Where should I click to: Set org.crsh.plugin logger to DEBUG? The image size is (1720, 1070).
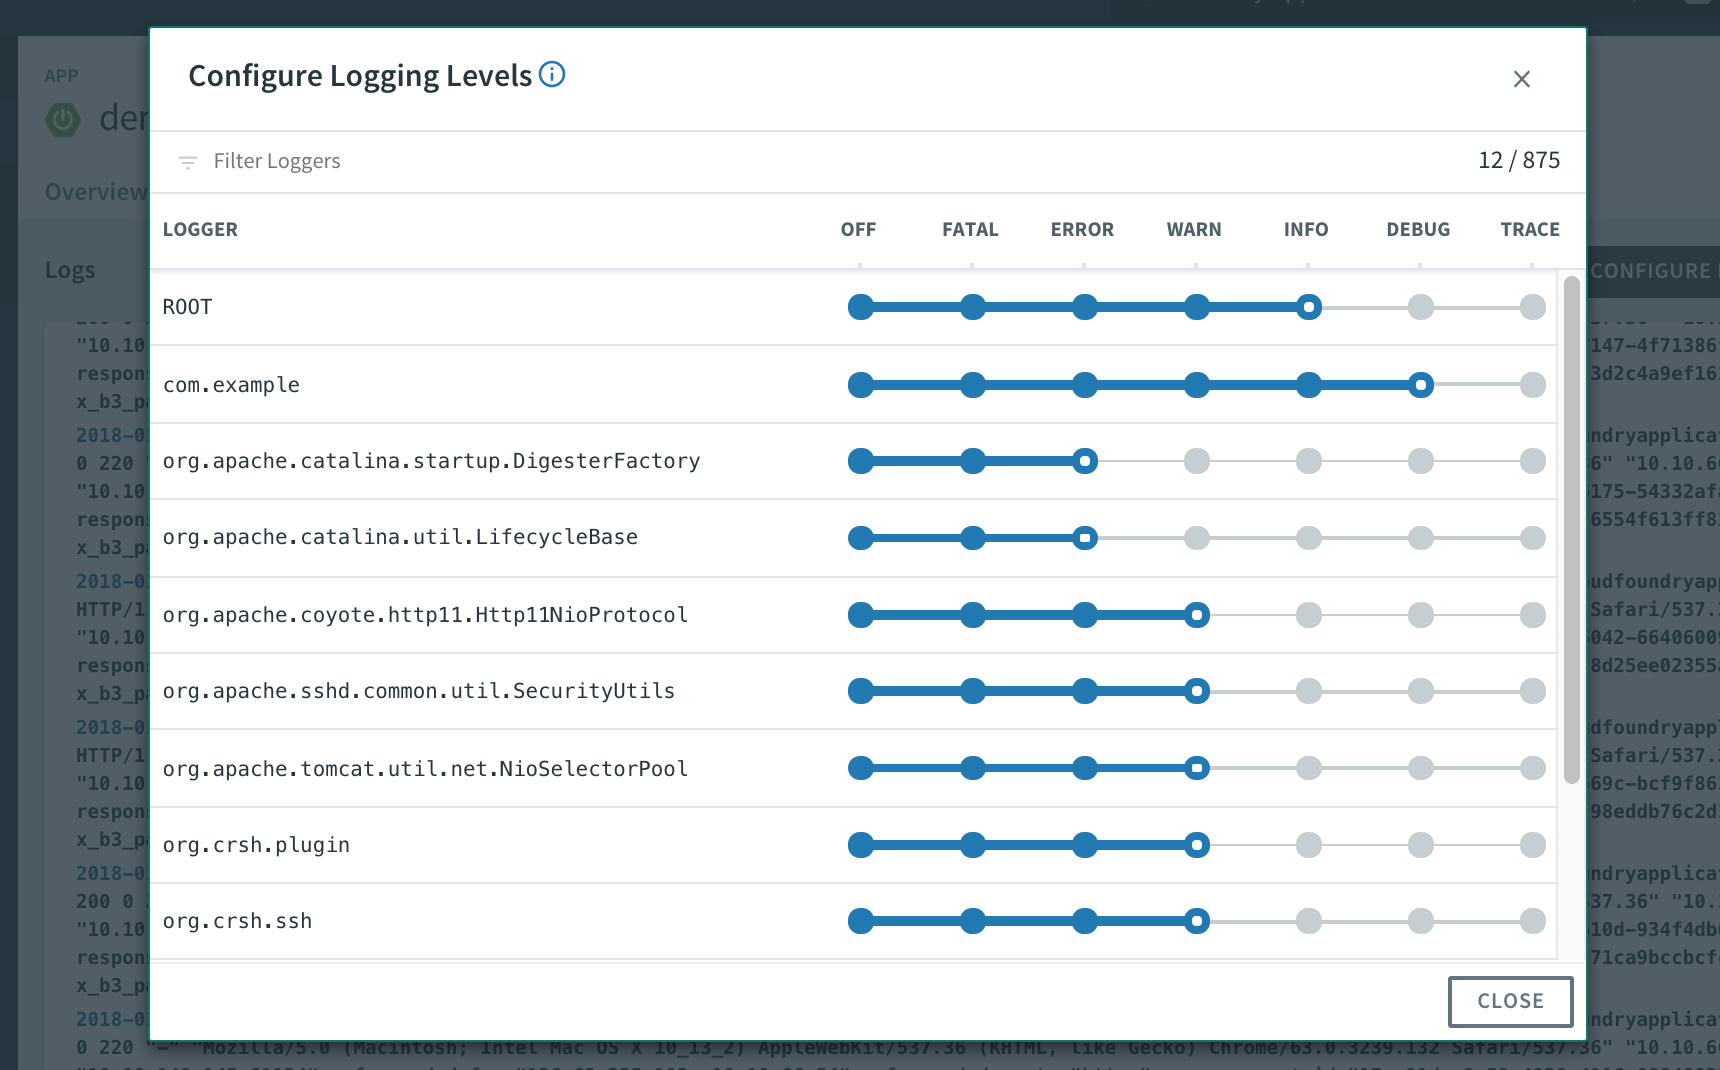[1421, 845]
